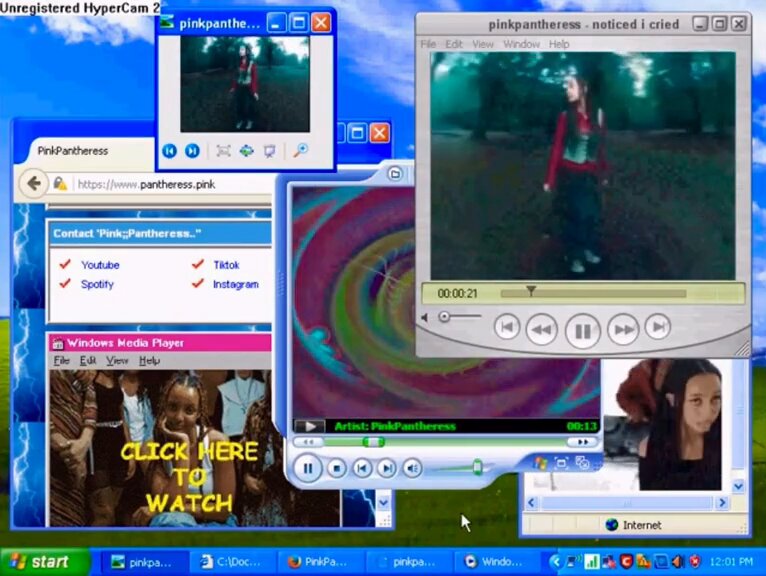Open View menu in QuickTime window
The image size is (766, 576).
[483, 44]
